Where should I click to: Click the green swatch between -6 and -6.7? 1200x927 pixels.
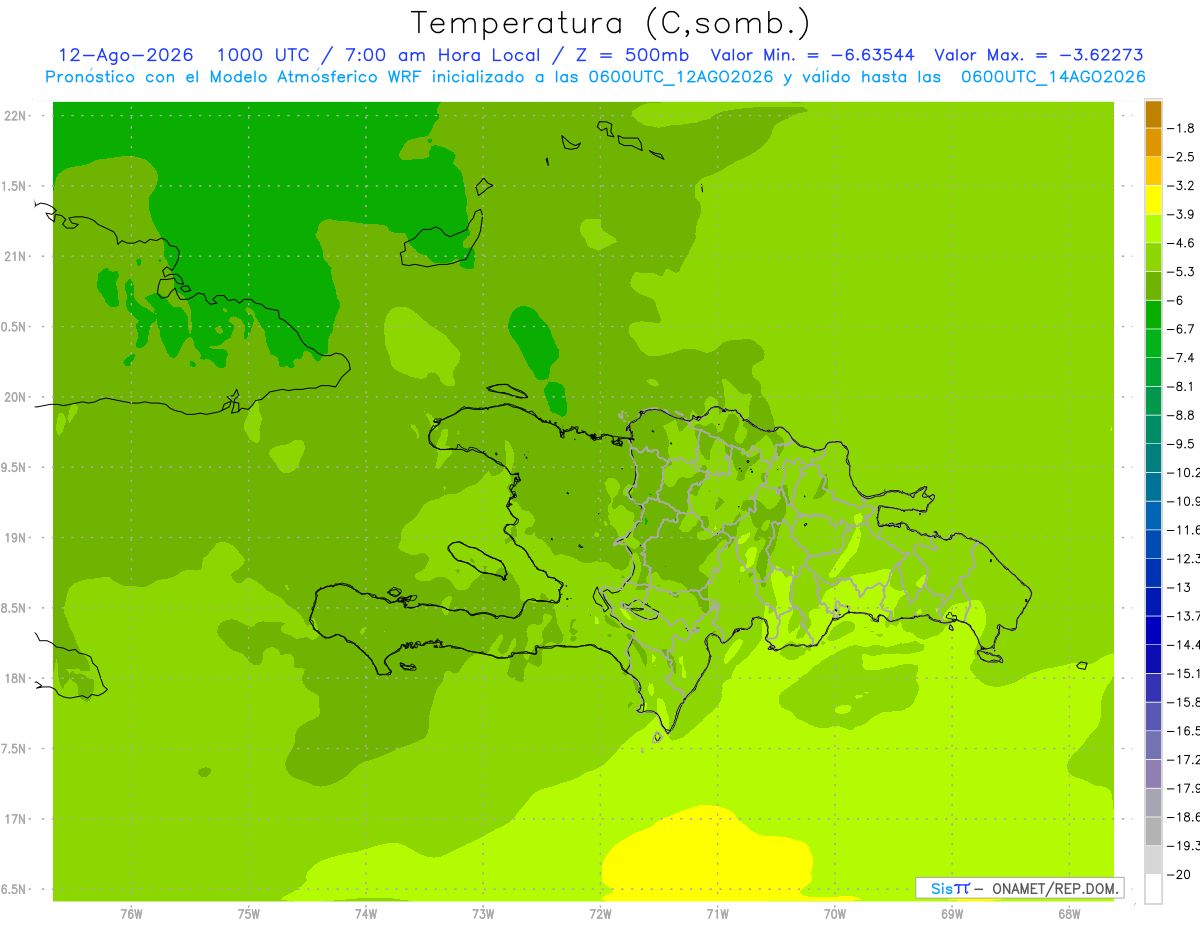(x=1153, y=315)
